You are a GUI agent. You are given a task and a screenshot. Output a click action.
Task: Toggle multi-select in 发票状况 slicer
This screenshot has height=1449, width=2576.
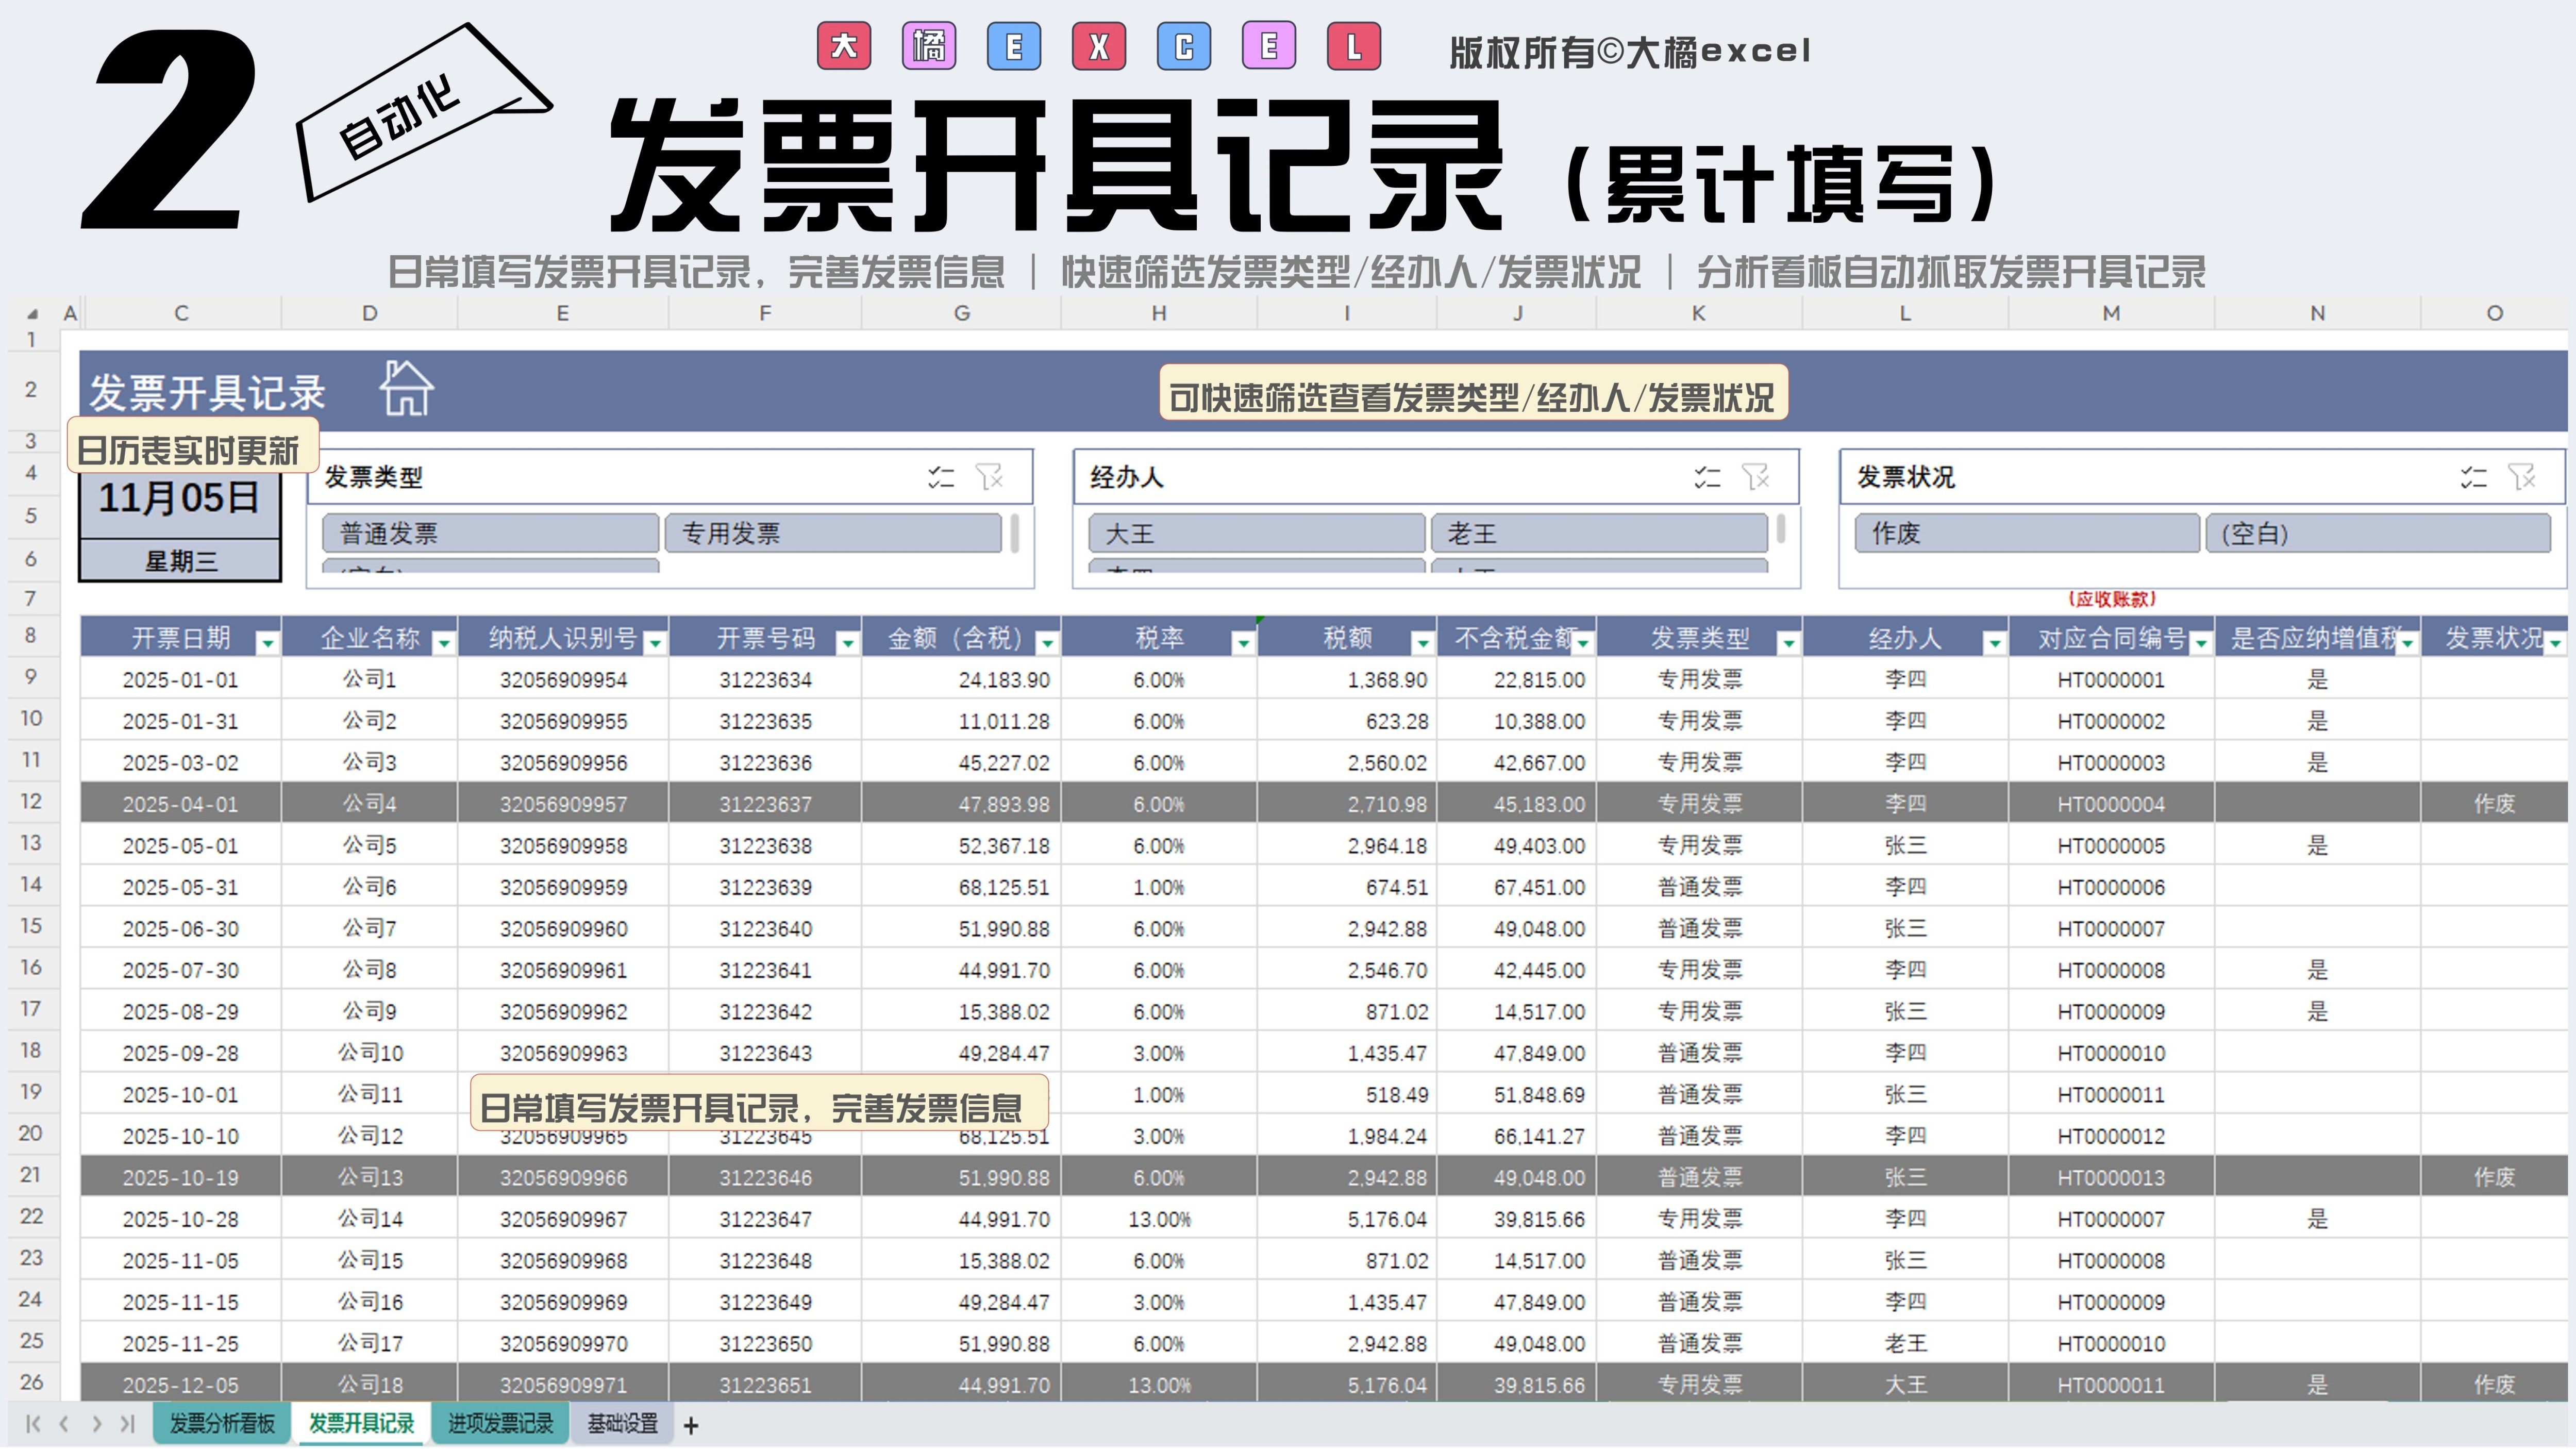(2473, 477)
